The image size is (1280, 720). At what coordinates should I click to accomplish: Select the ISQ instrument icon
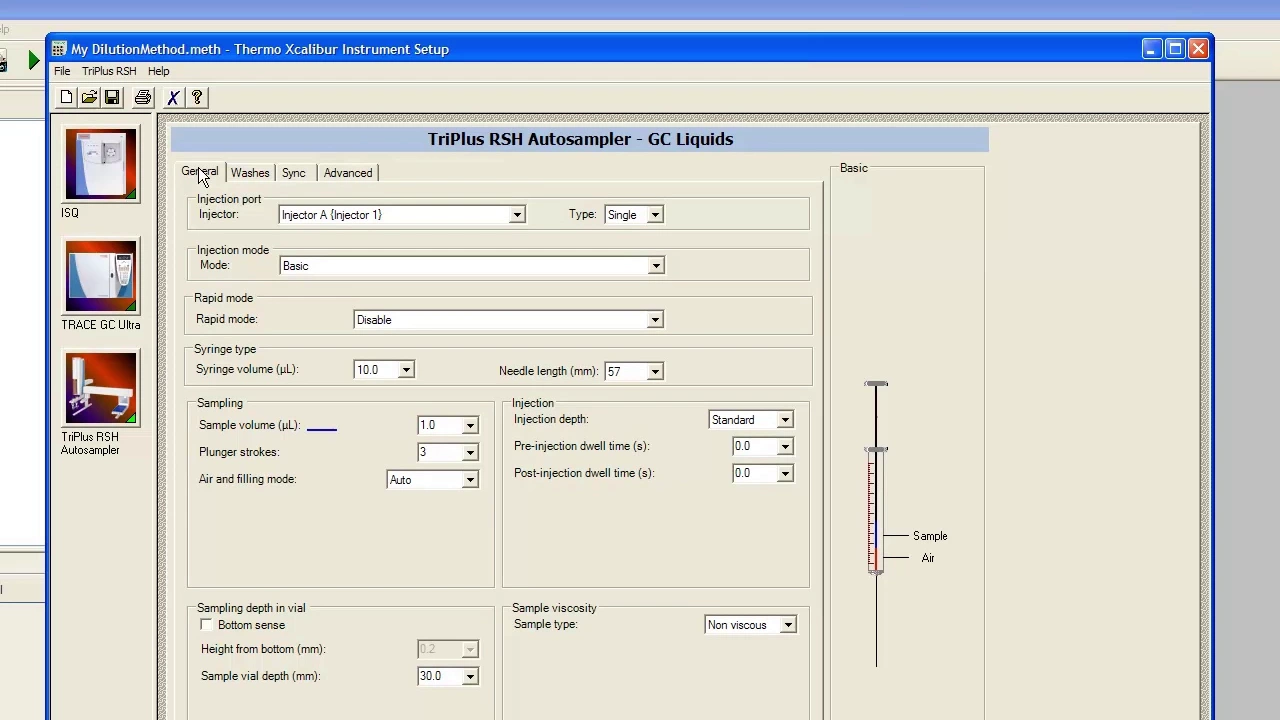100,164
